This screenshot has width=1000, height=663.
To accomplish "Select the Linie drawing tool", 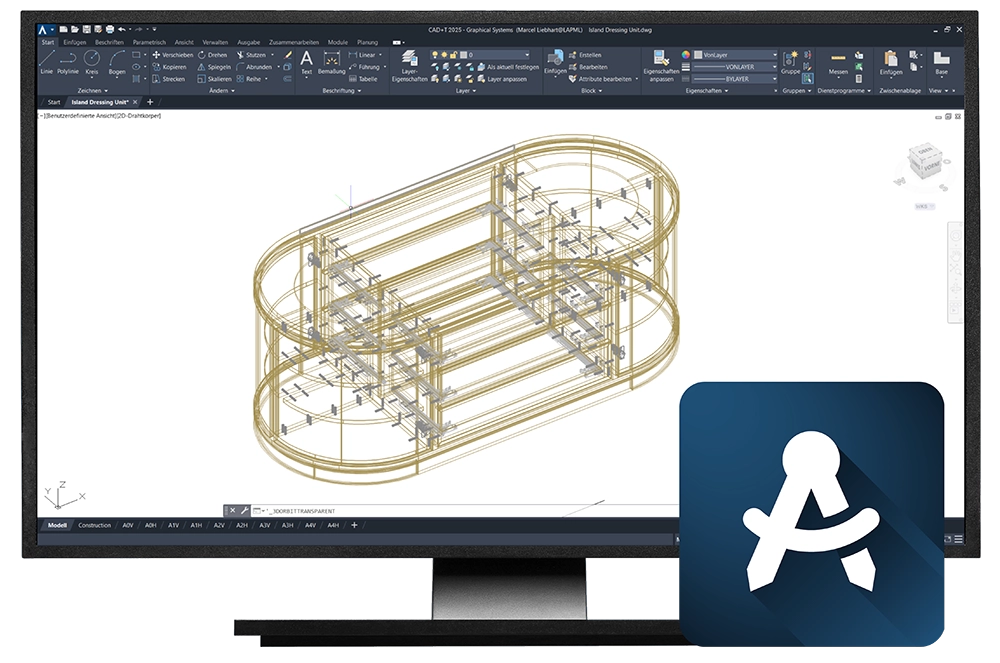I will pyautogui.click(x=47, y=62).
